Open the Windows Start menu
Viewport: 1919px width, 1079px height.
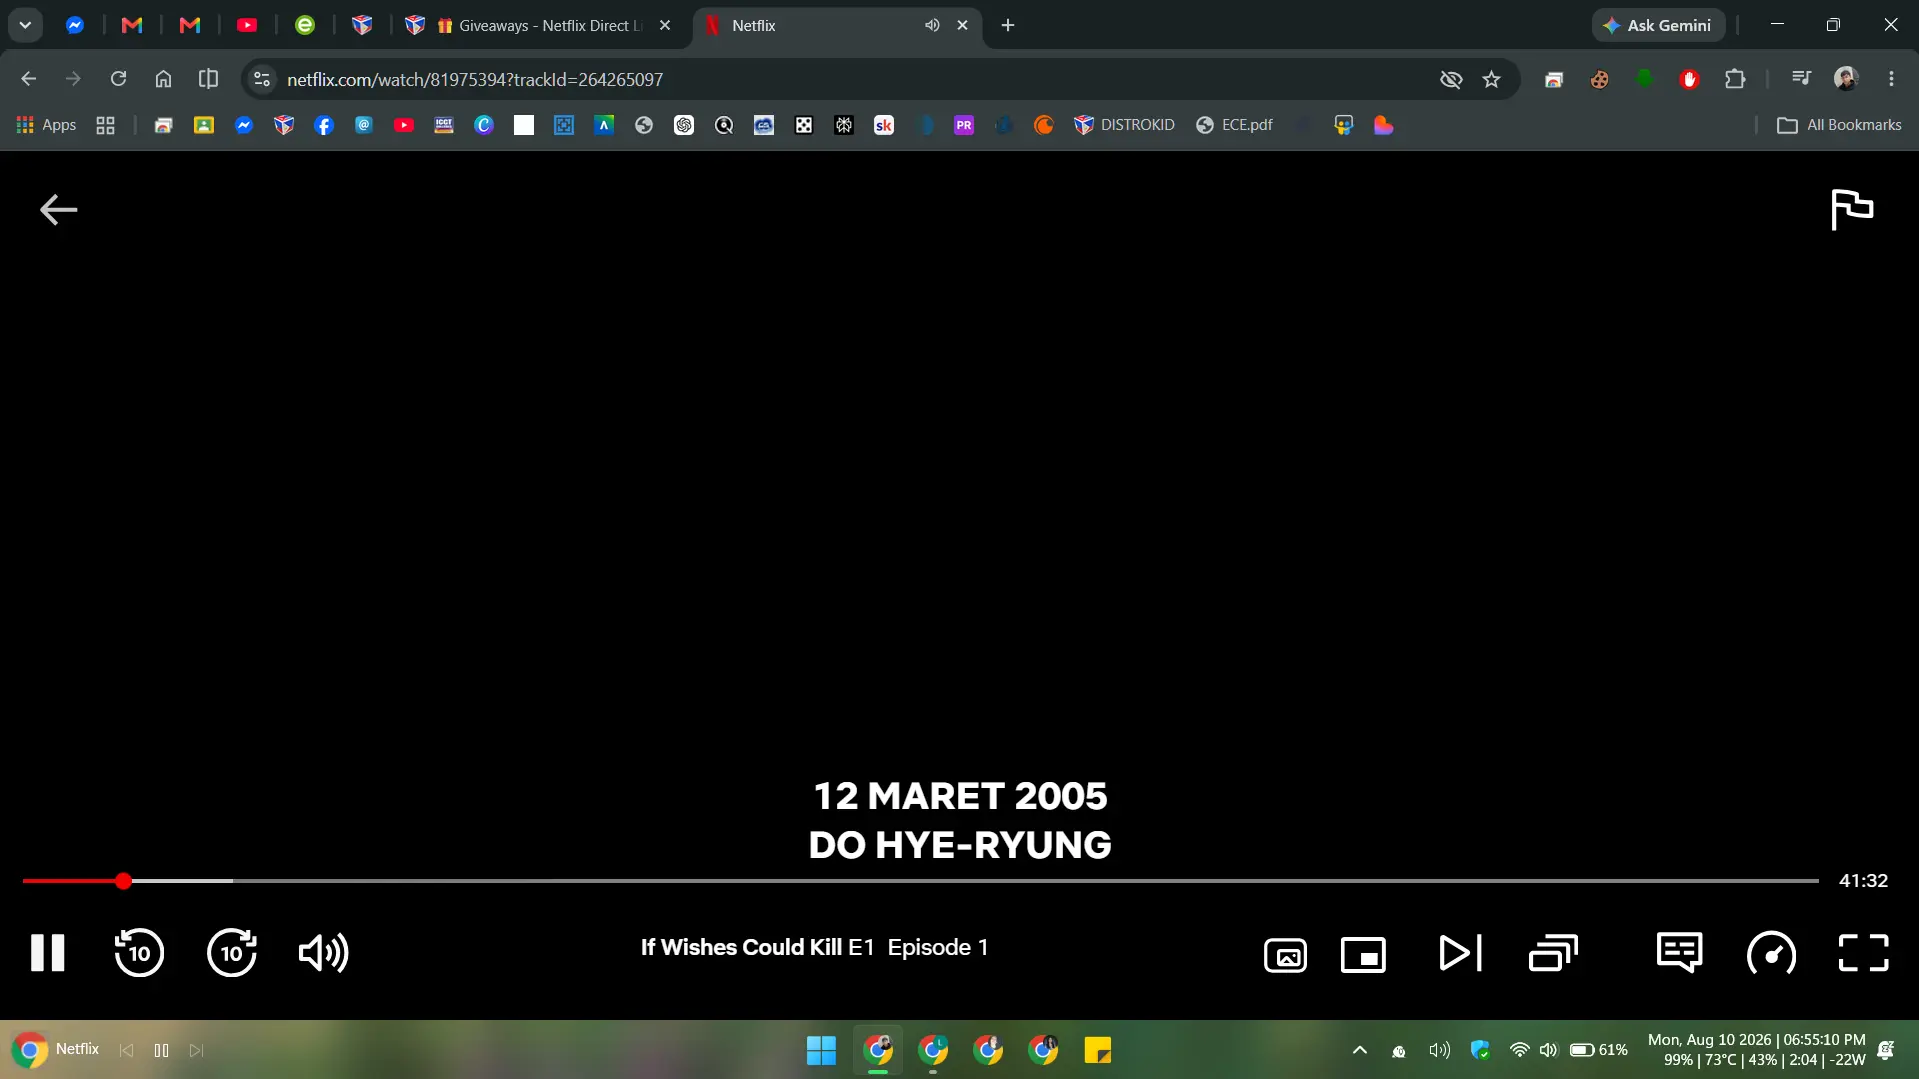click(821, 1050)
